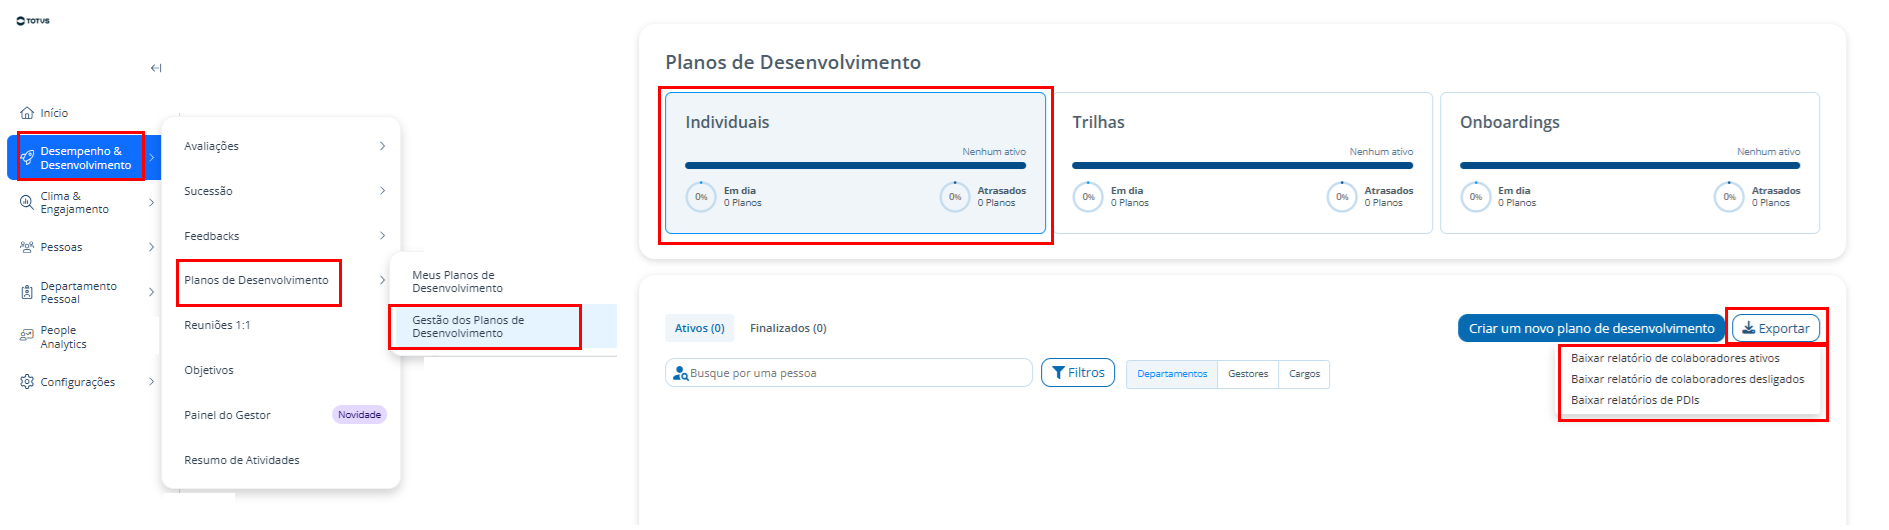Click the TOTVS logo
The image size is (1889, 530).
point(33,20)
